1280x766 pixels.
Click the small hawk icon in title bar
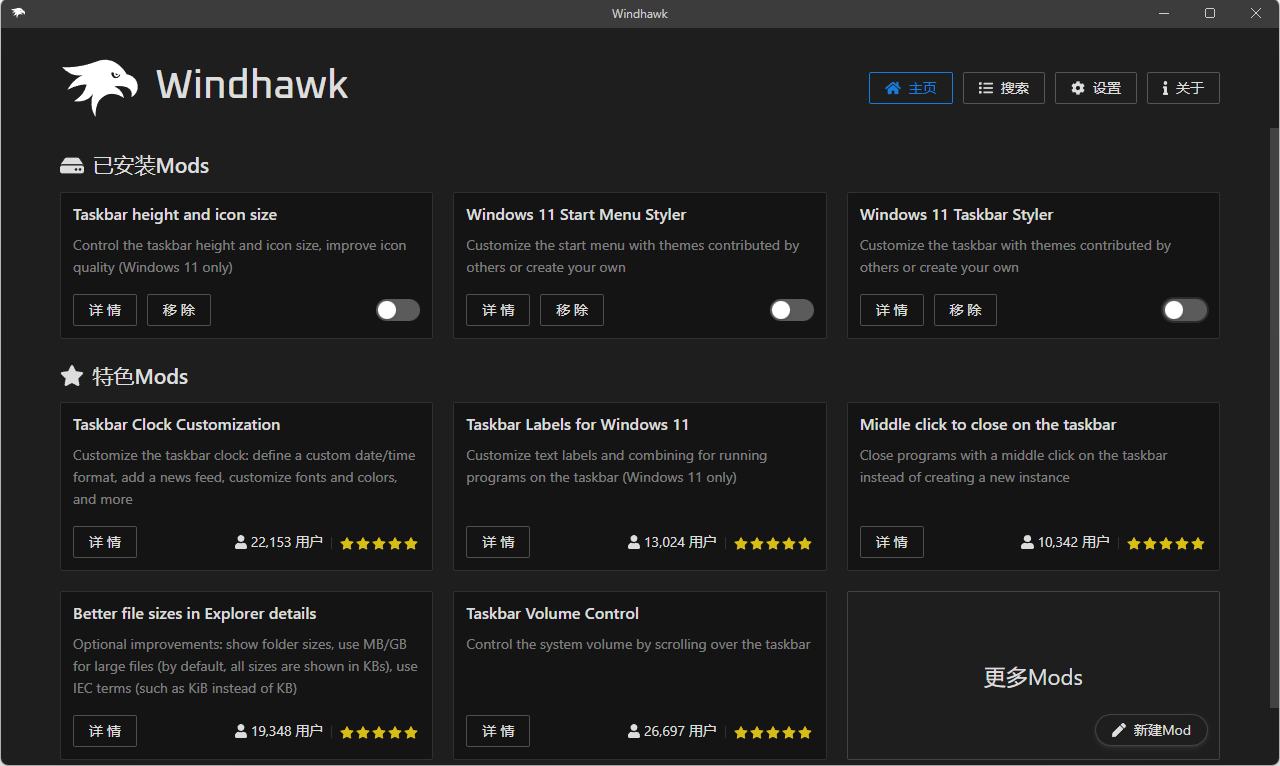[19, 13]
